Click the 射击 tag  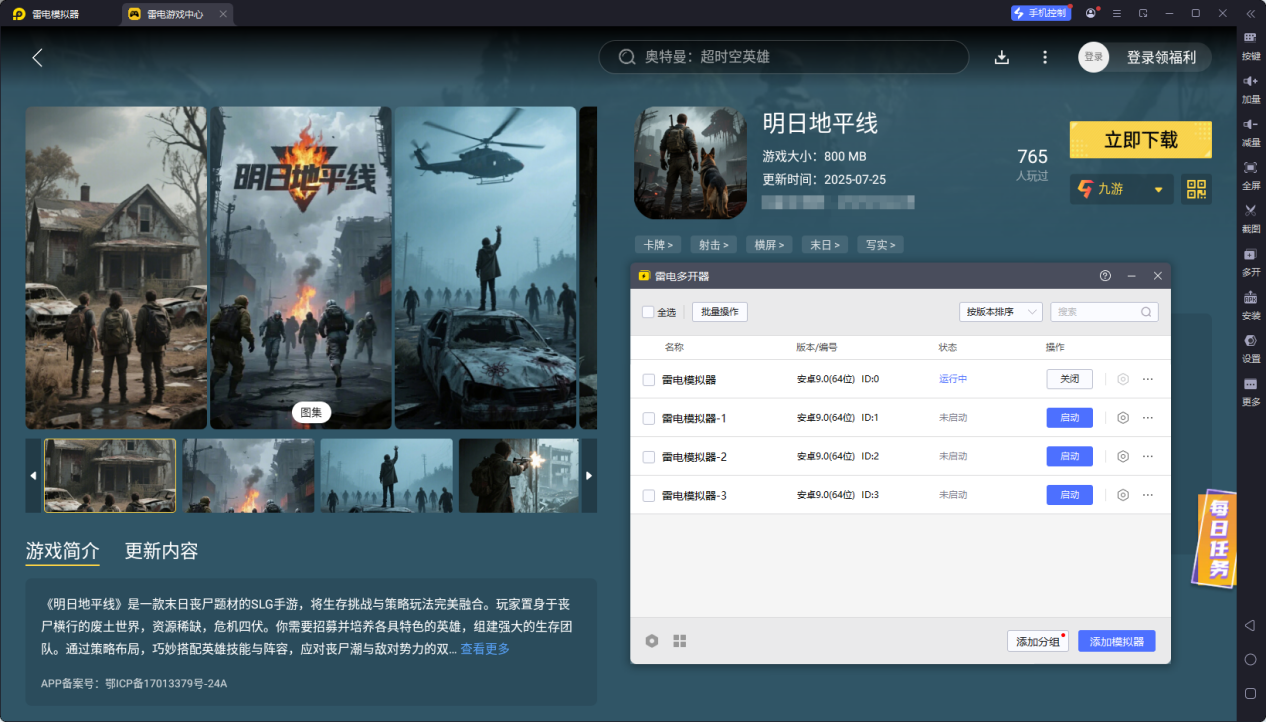714,244
